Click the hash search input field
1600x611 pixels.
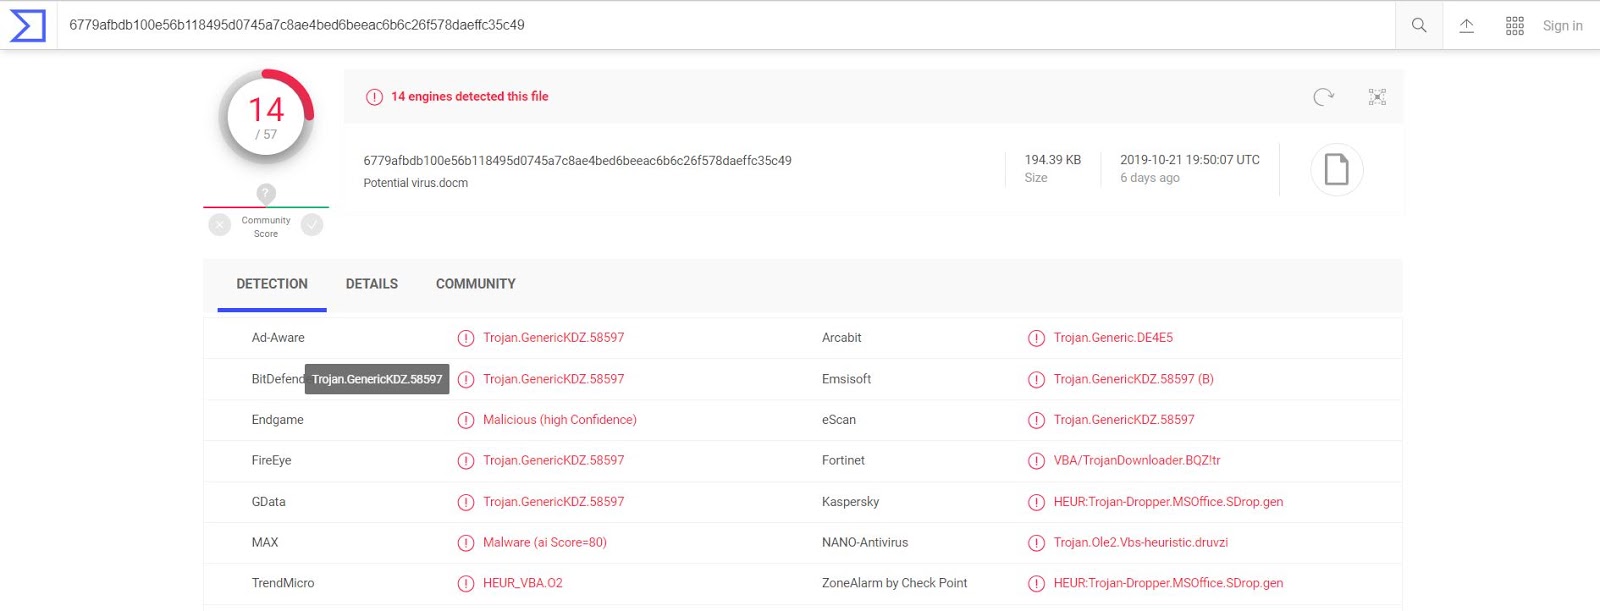point(700,25)
